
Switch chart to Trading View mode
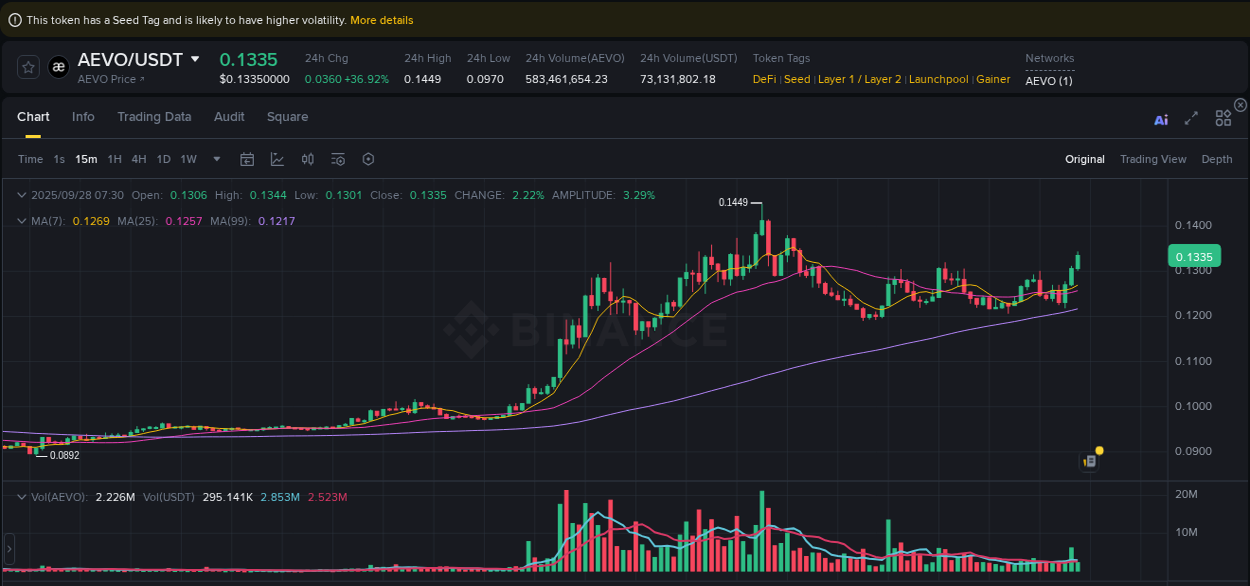click(1153, 159)
